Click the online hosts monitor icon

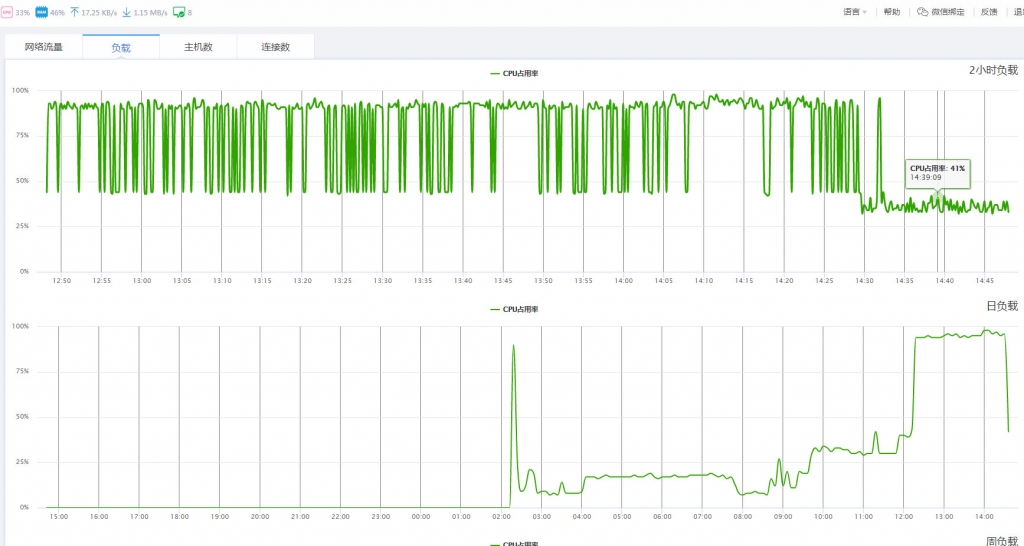tap(179, 12)
